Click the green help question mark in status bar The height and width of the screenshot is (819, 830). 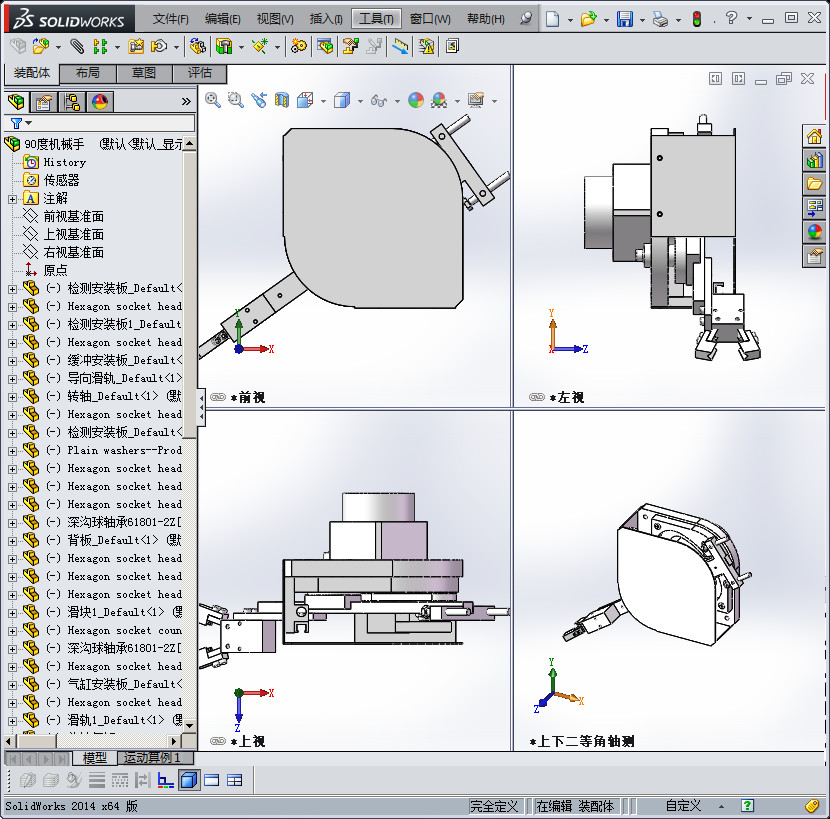747,806
